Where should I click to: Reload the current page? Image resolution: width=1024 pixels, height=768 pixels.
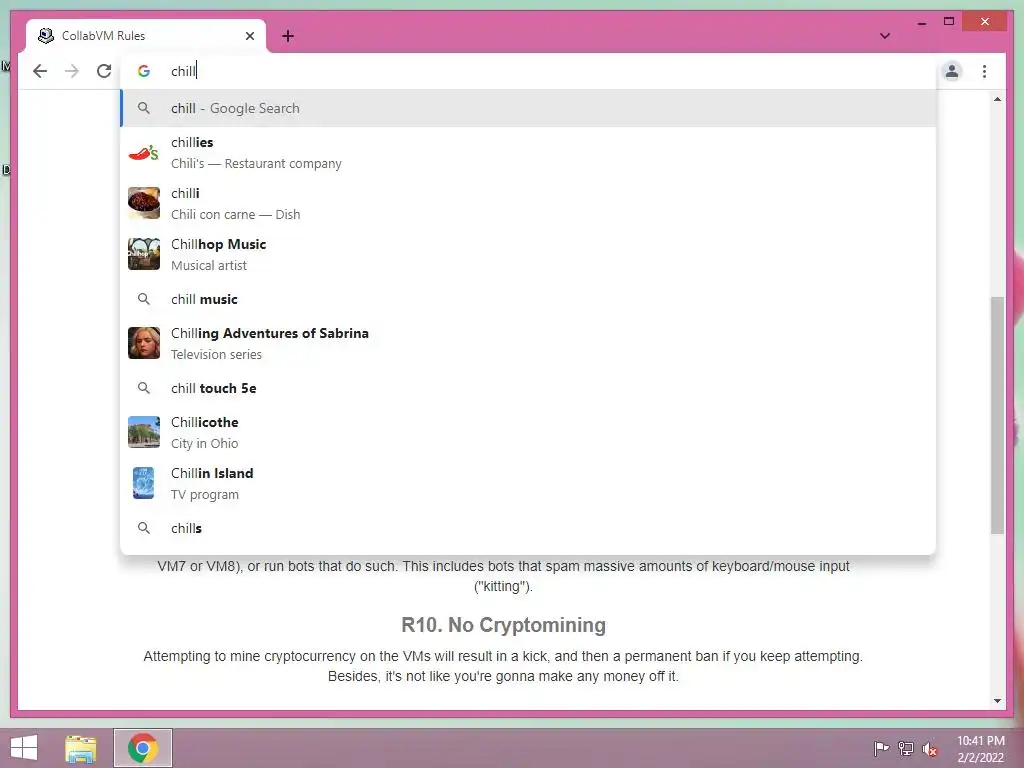pyautogui.click(x=104, y=71)
